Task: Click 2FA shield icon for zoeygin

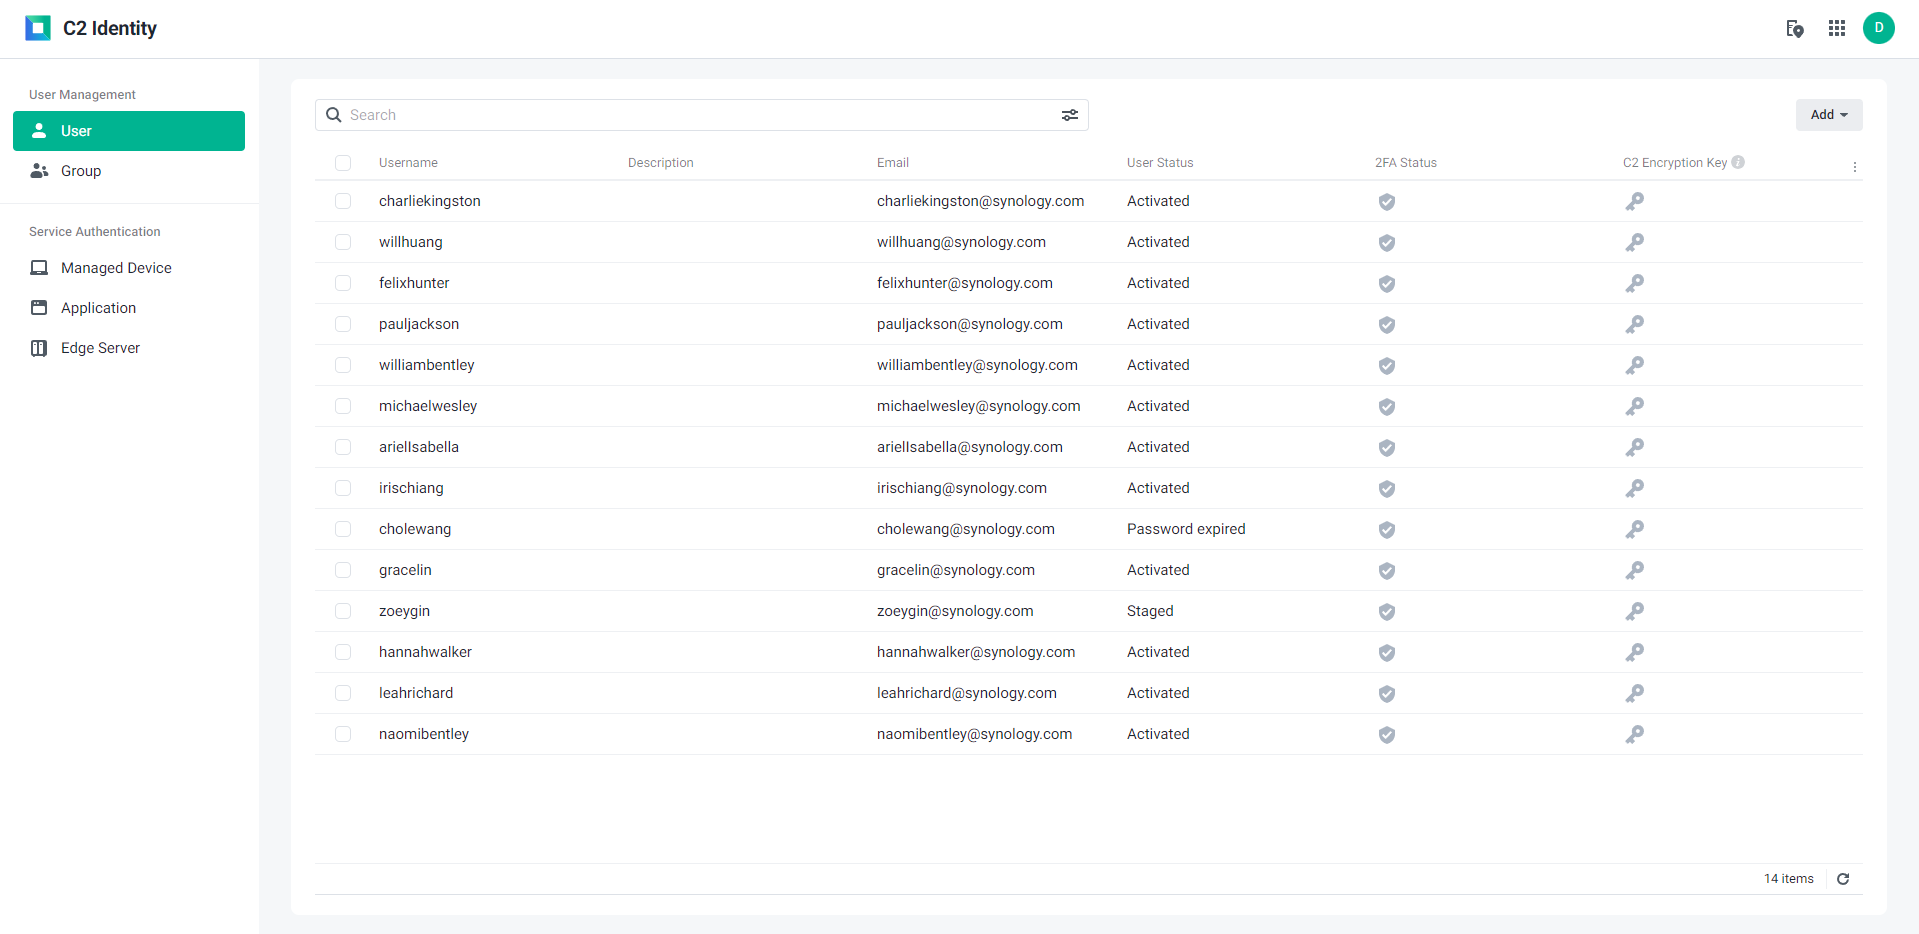Action: 1387,612
